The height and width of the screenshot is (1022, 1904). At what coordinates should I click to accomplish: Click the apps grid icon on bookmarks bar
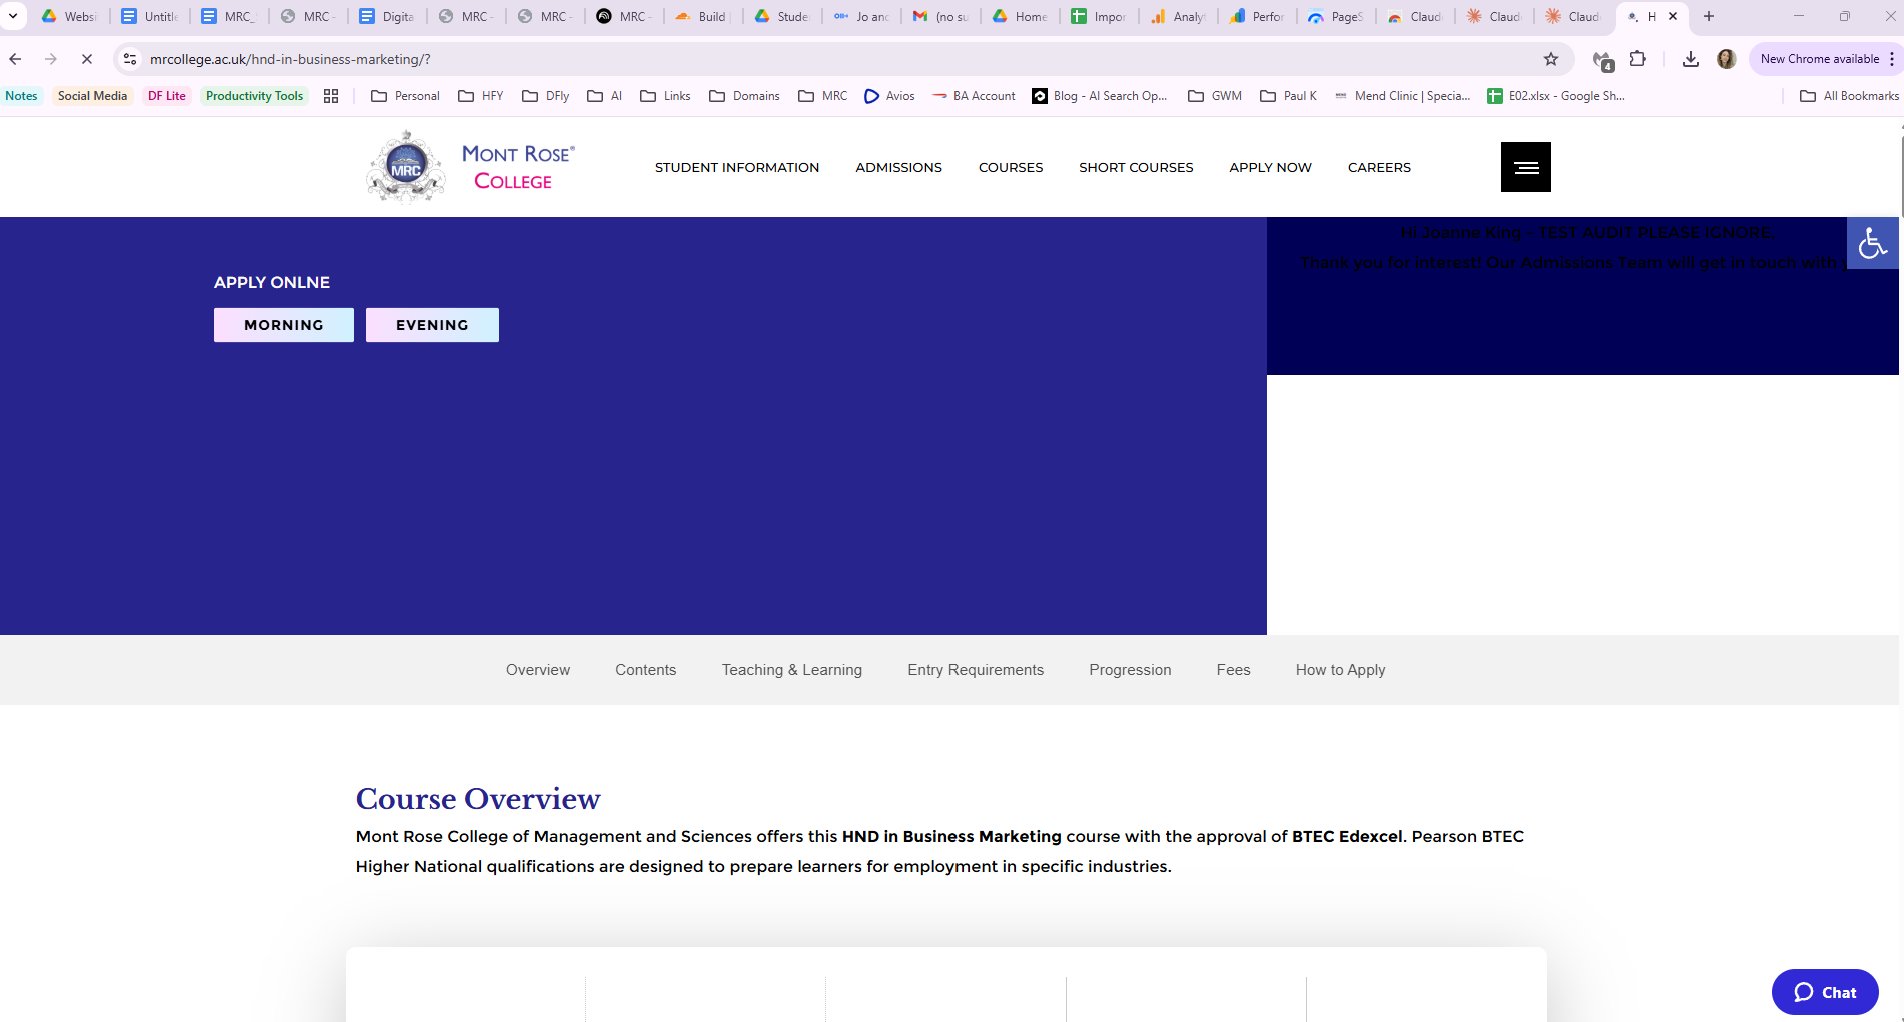[x=331, y=95]
